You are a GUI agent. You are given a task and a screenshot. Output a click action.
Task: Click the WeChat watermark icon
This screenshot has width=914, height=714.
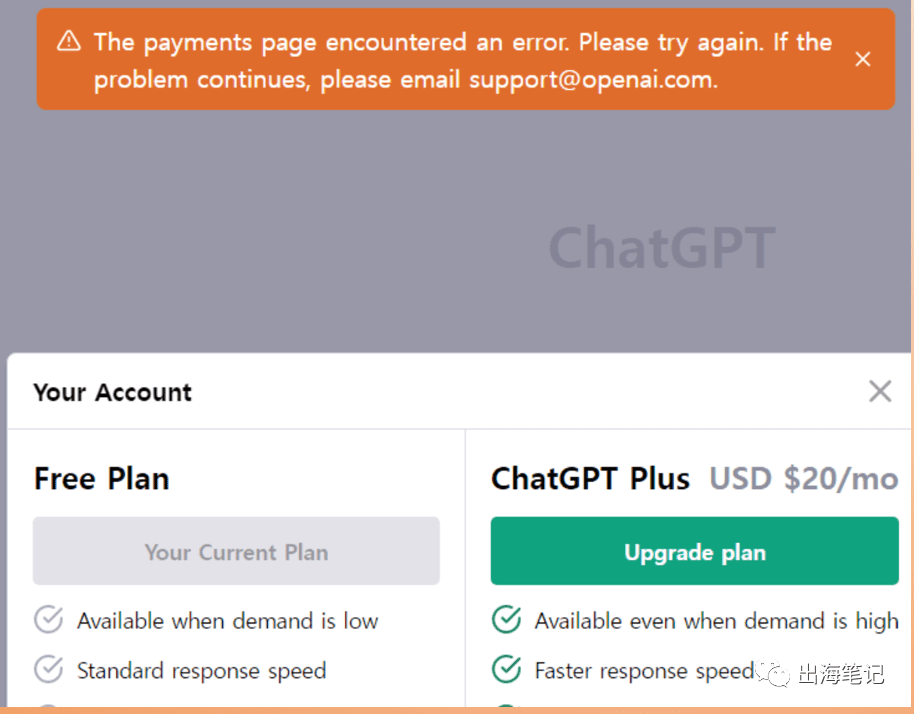[773, 673]
